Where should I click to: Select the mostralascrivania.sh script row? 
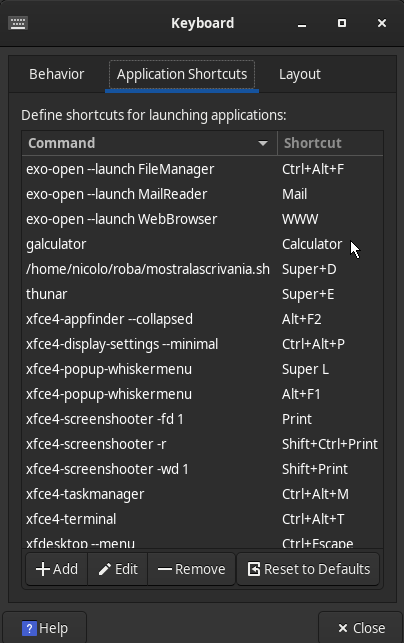coord(203,269)
